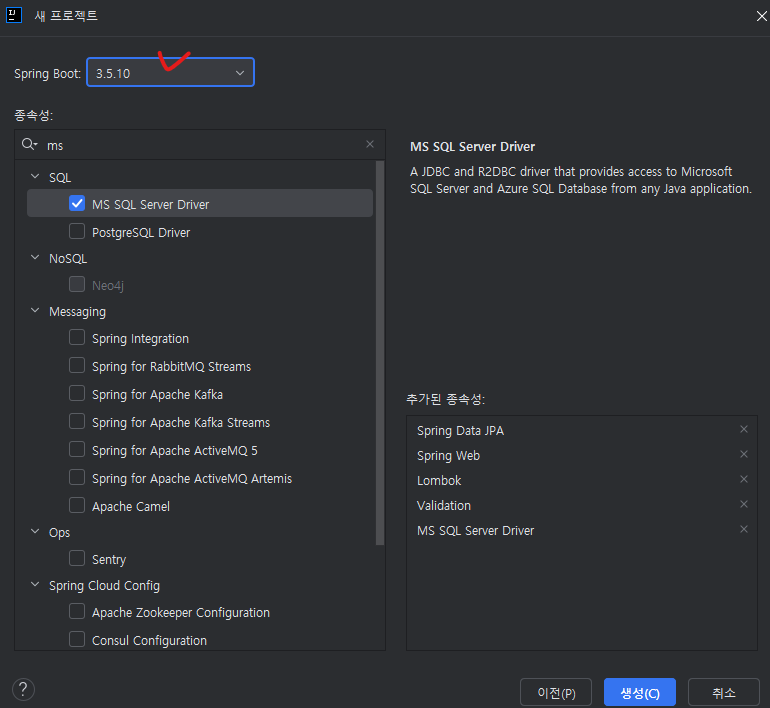This screenshot has height=708, width=770.
Task: Remove Validation from added dependencies
Action: [x=743, y=505]
